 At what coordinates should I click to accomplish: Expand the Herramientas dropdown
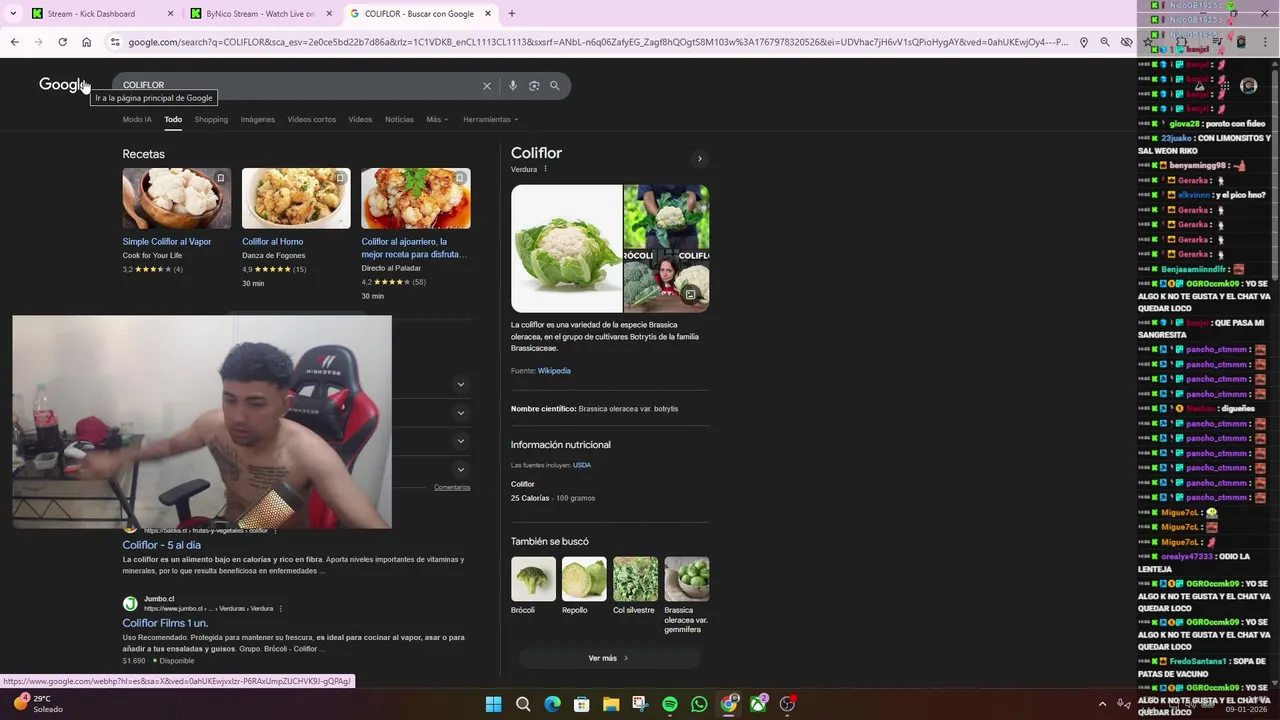(x=490, y=120)
